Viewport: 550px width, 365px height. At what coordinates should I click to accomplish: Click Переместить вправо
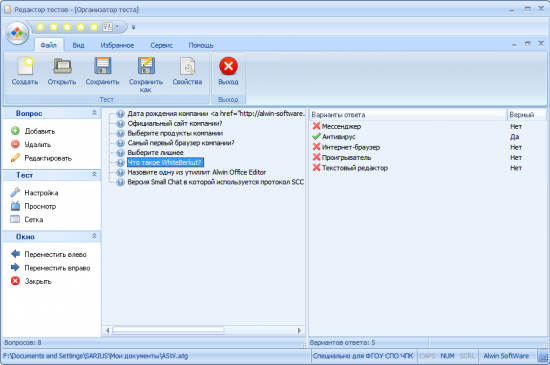(x=51, y=268)
